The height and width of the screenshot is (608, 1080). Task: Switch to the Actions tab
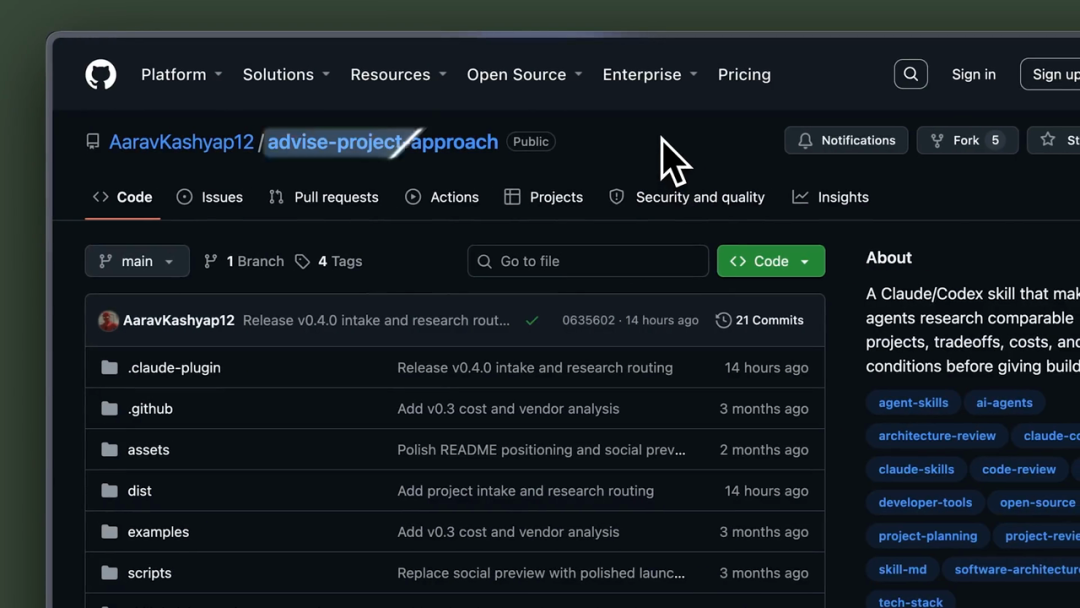(442, 197)
